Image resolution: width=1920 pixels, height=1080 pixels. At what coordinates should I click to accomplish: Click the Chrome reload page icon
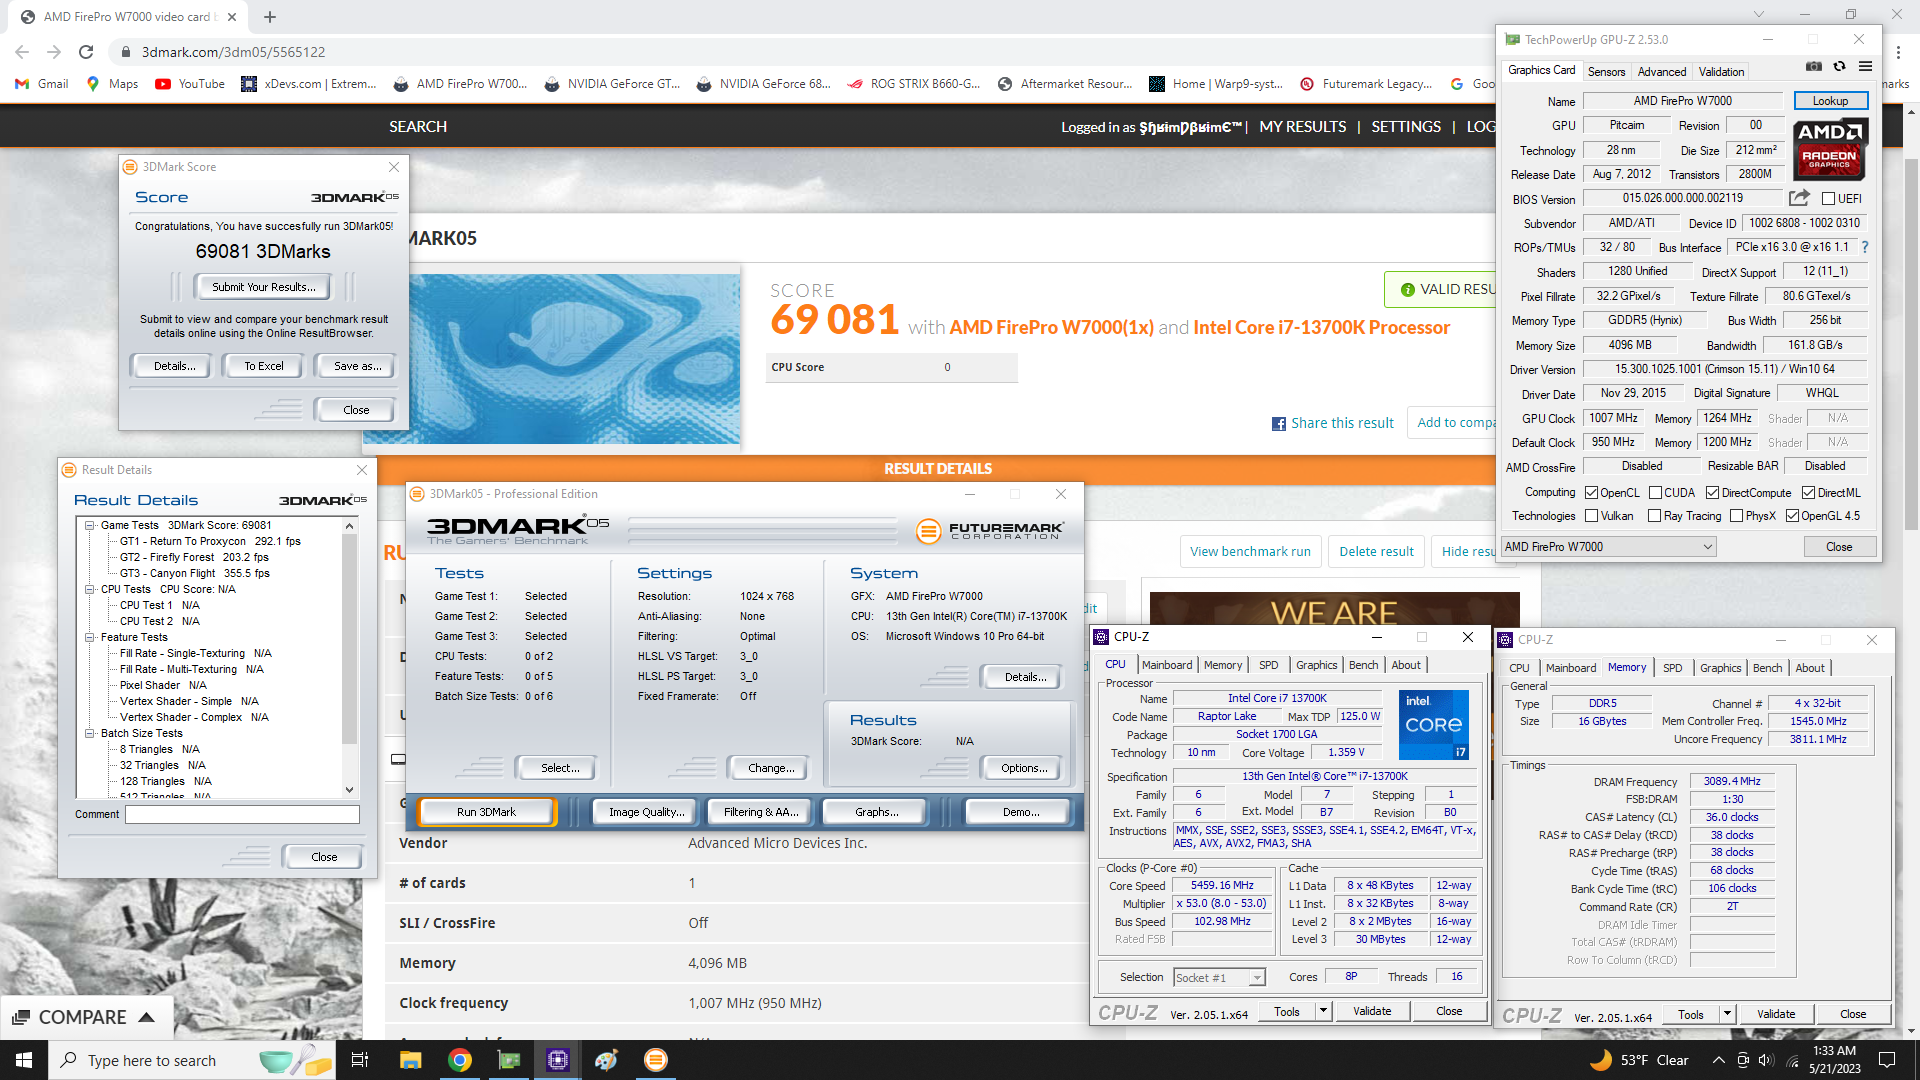click(x=86, y=52)
